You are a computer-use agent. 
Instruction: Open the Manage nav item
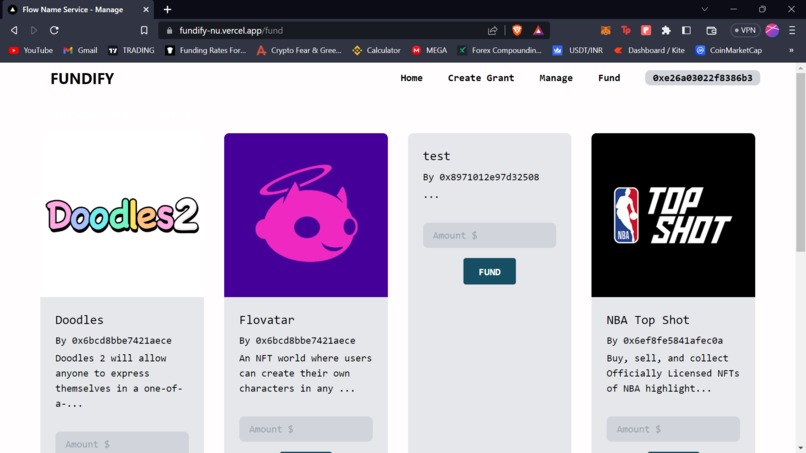[556, 78]
